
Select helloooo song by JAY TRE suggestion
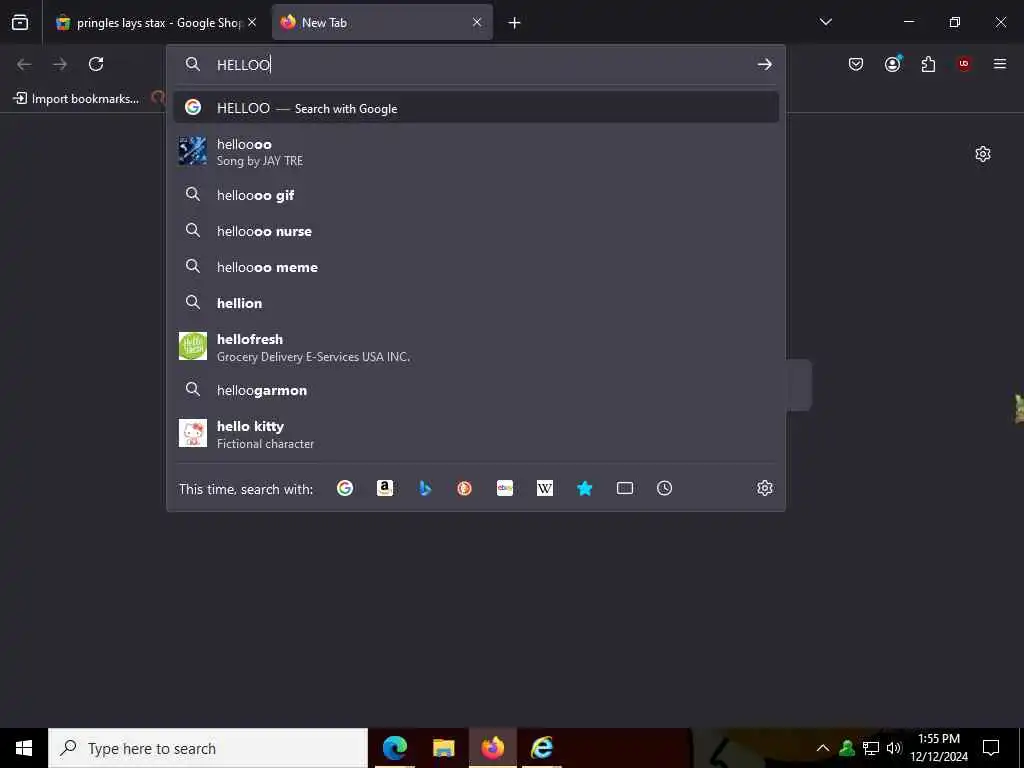[476, 152]
